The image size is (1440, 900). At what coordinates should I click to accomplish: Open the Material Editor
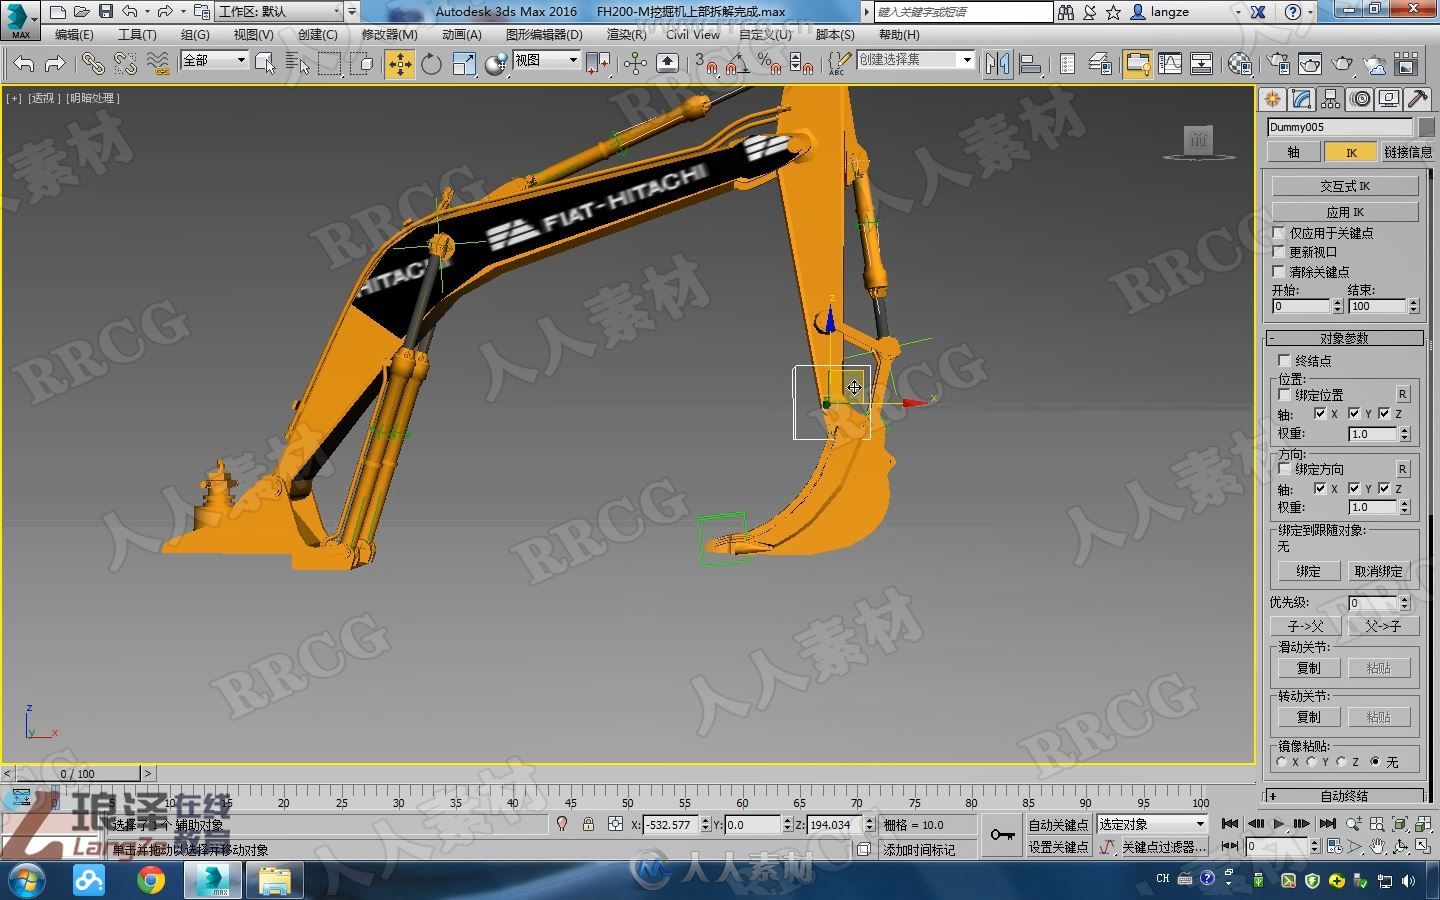point(1240,64)
